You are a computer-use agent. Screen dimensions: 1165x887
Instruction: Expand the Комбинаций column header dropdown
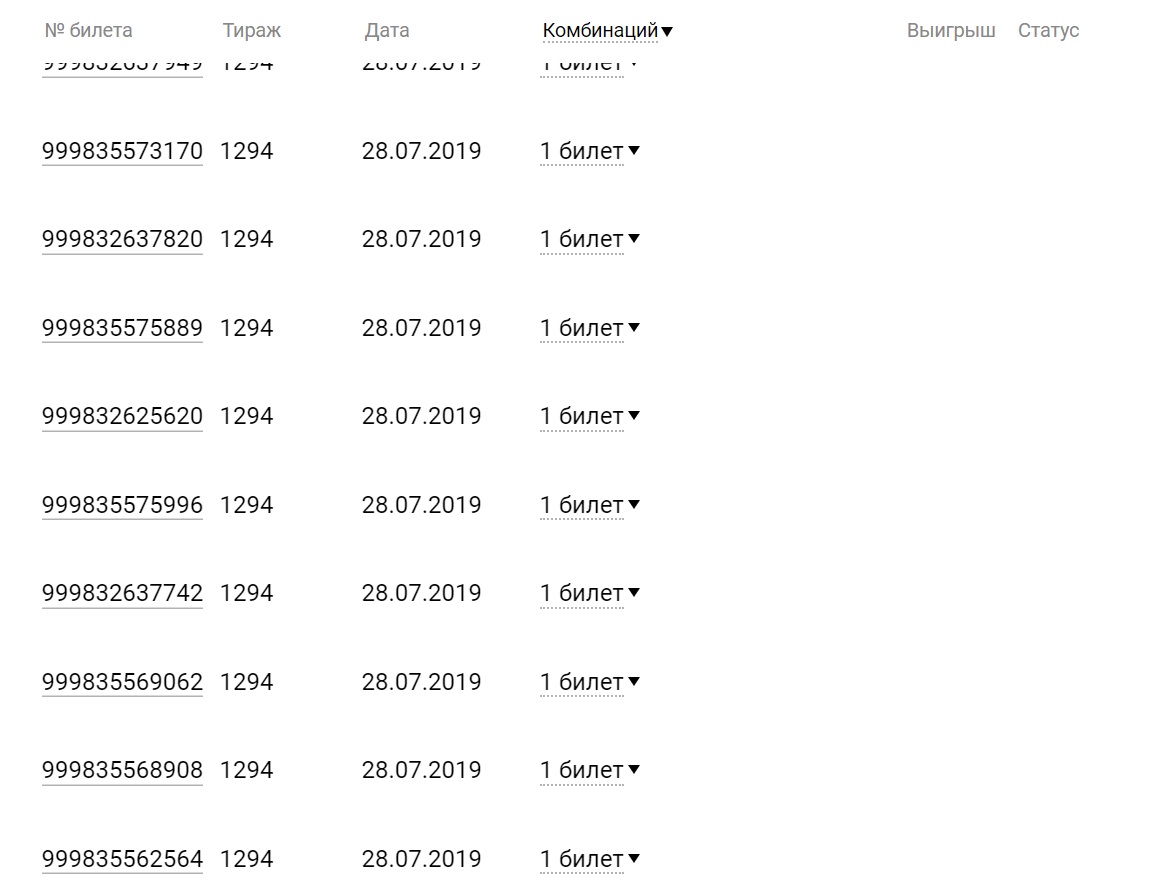tap(607, 30)
